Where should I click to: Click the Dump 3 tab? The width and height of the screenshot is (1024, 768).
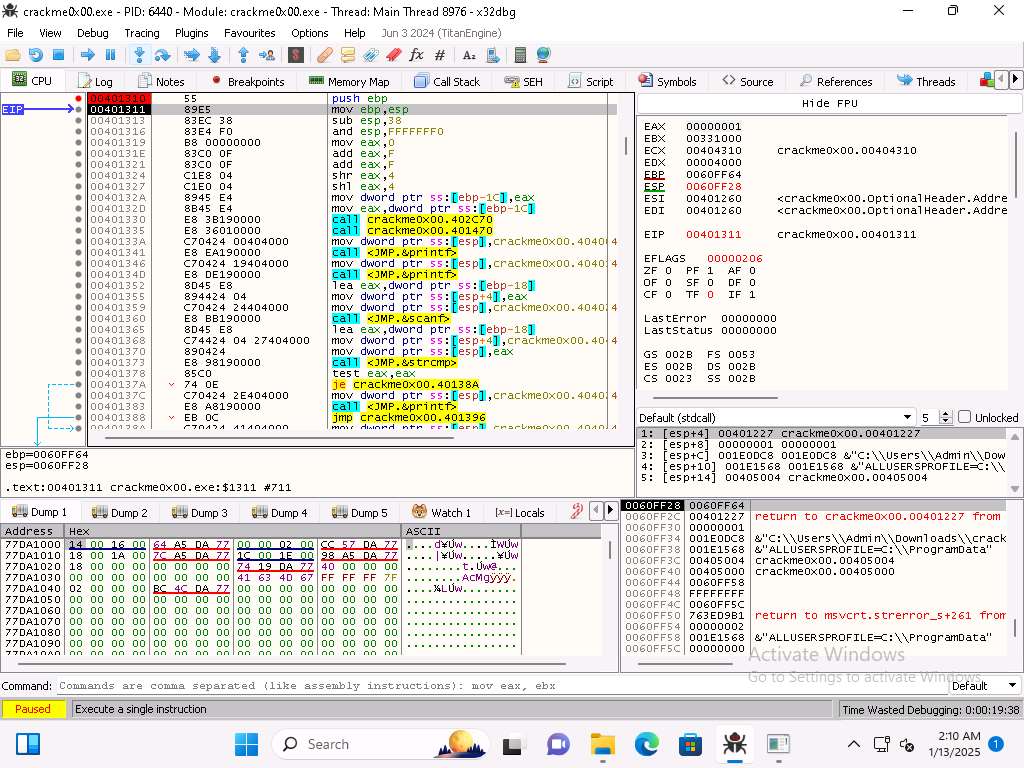click(x=200, y=512)
